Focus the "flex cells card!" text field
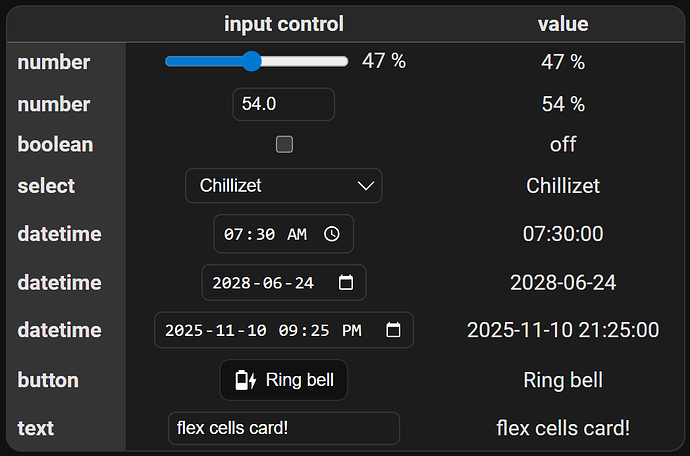The width and height of the screenshot is (690, 456). (x=283, y=428)
